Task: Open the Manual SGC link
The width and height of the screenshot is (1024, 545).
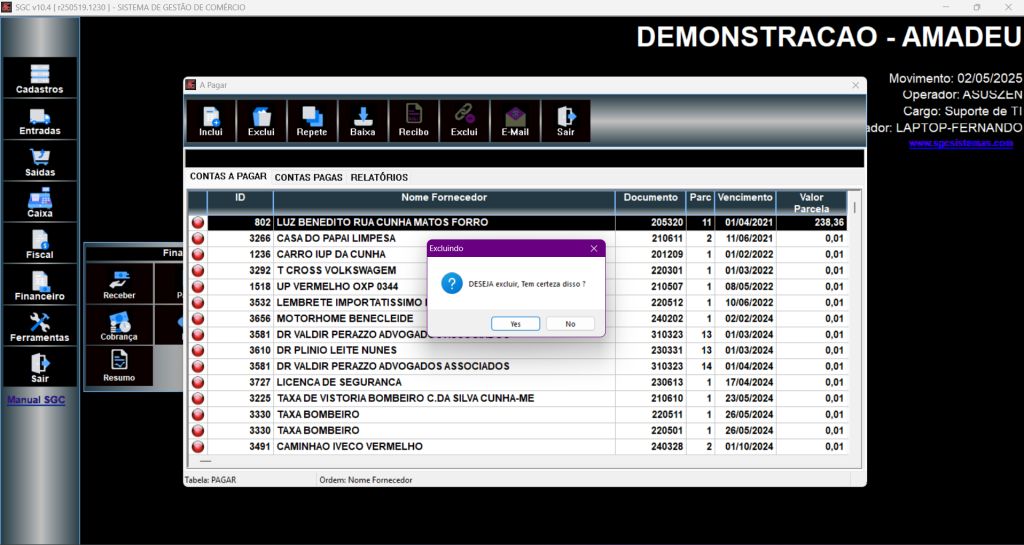Action: coord(36,400)
